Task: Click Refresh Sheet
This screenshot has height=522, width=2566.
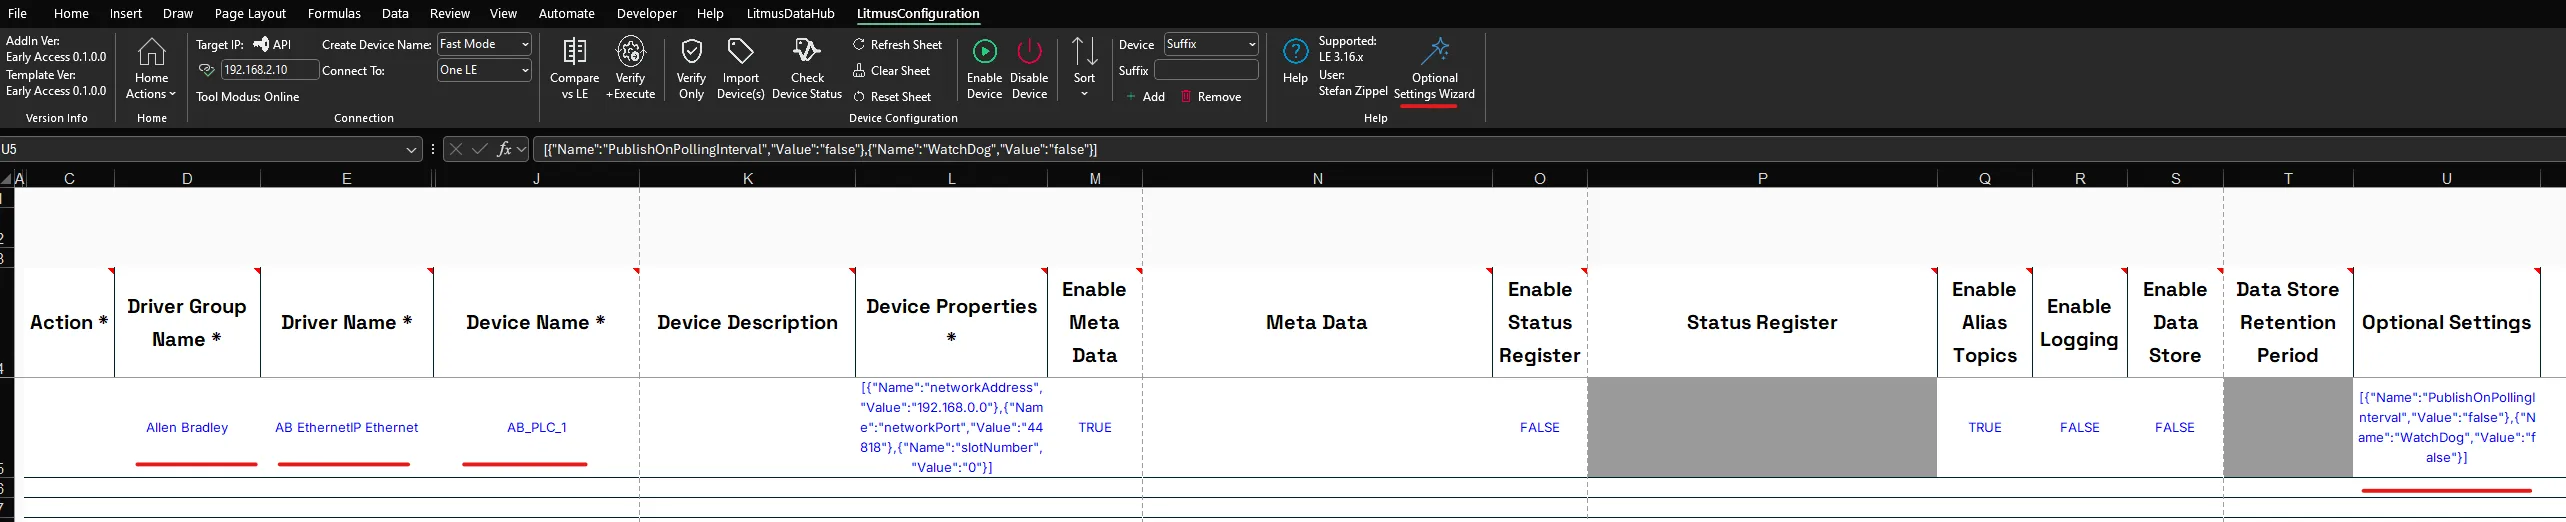Action: 897,45
